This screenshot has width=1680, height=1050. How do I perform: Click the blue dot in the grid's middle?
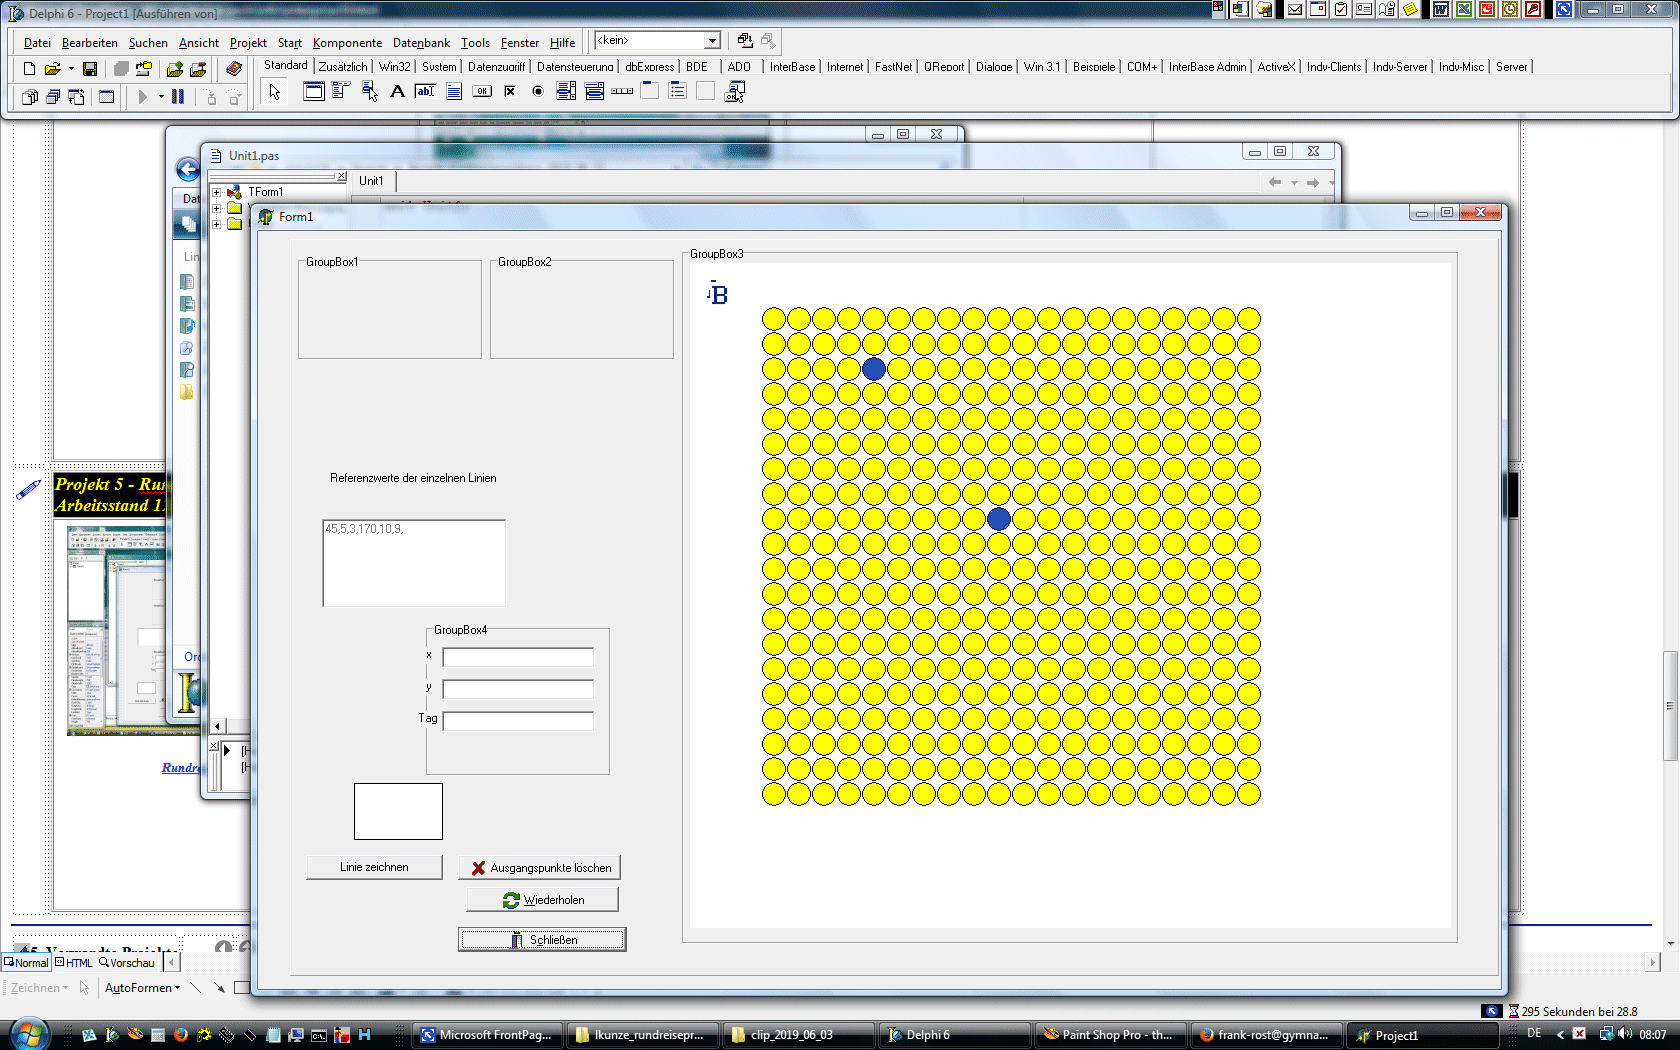tap(999, 519)
